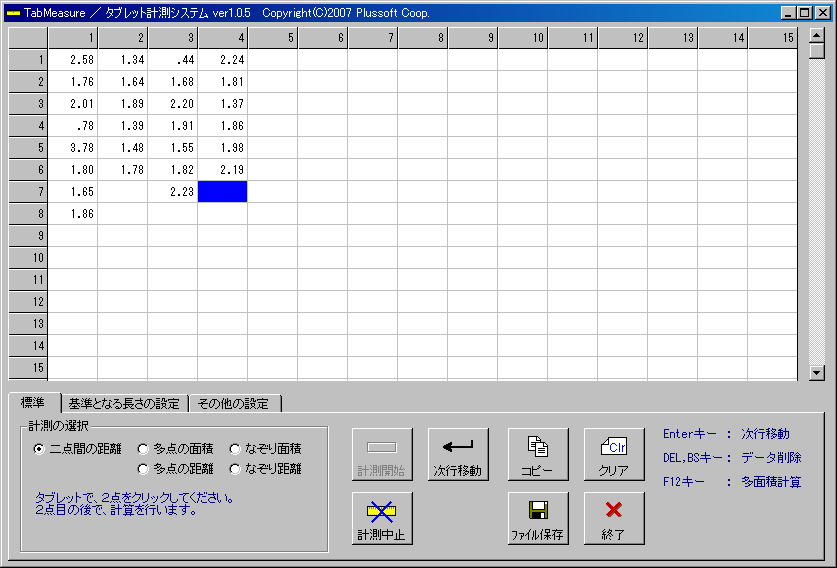Maximize the TabMeasure window
Screen dimensions: 837x568
[x=805, y=13]
